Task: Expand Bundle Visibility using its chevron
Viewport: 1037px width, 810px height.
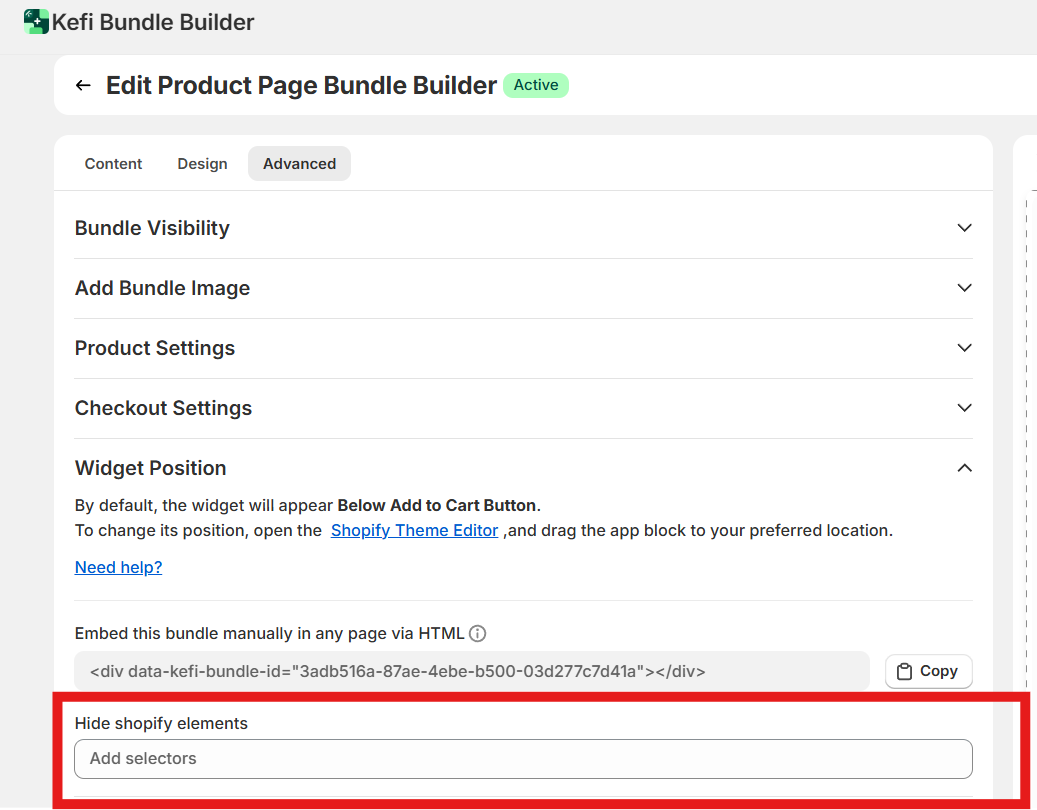Action: pos(964,228)
